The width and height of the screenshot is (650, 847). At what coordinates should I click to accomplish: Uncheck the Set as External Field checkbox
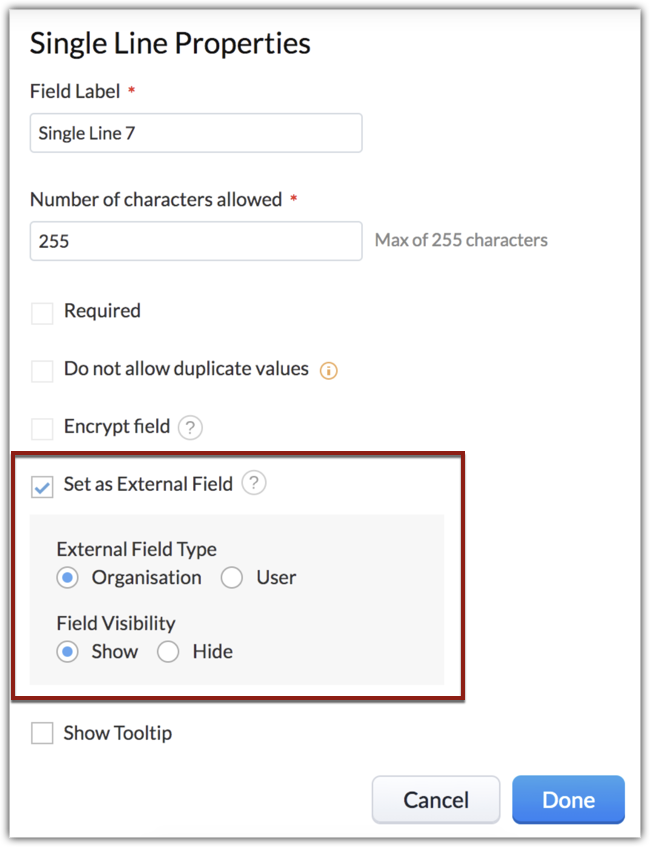[43, 487]
